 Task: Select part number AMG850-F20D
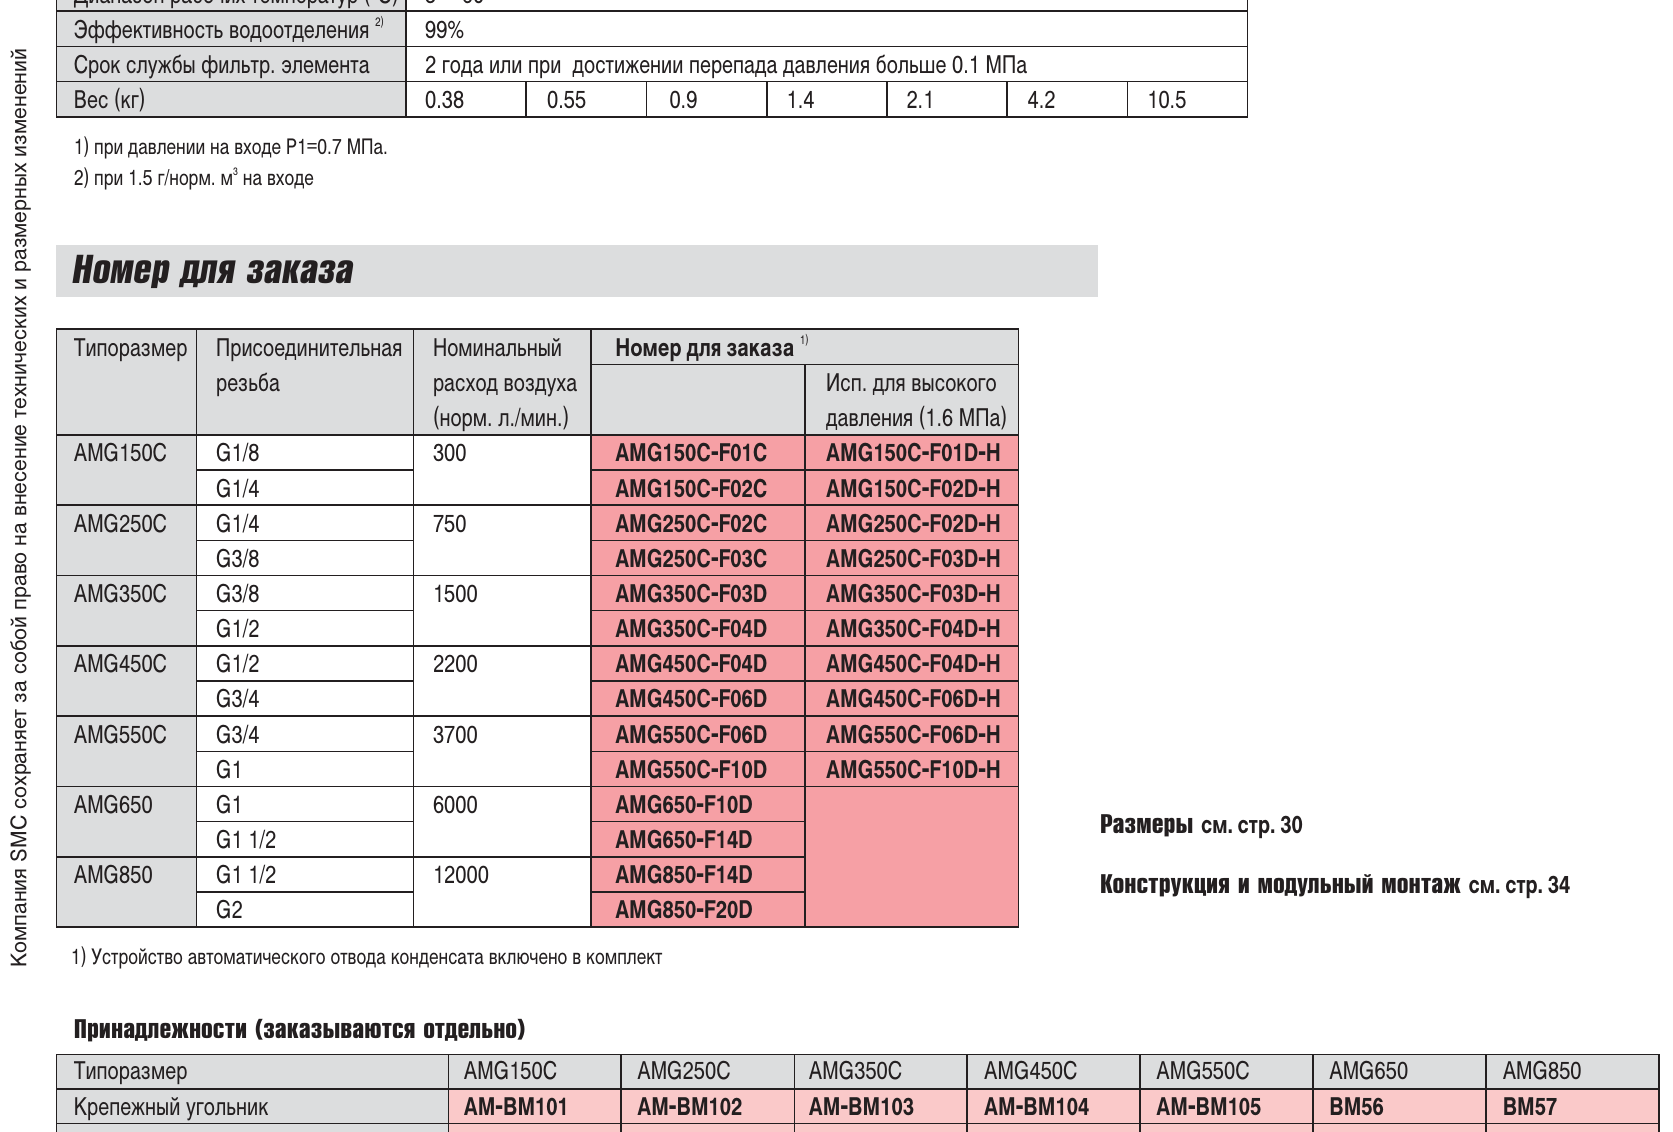[684, 910]
